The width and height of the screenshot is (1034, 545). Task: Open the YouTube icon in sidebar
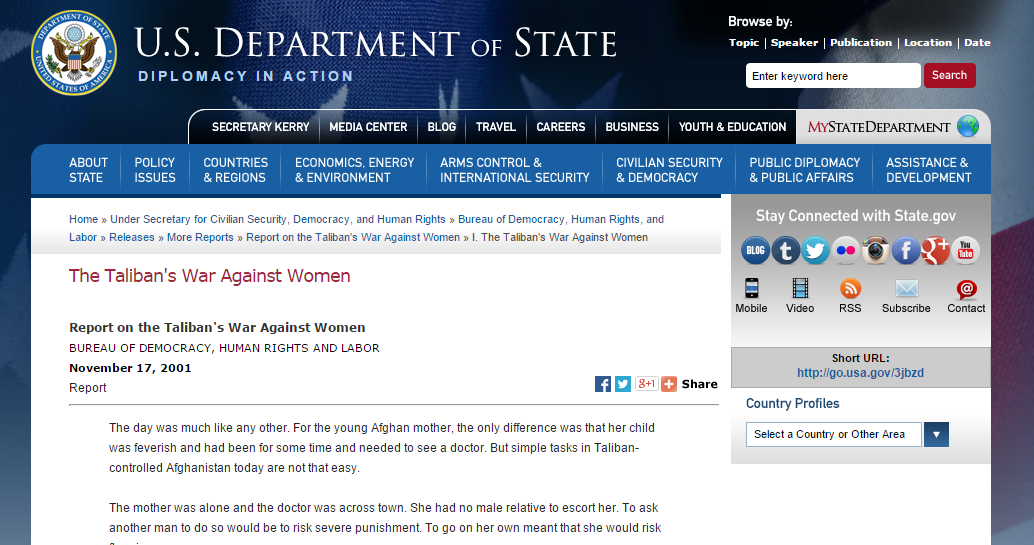click(x=965, y=250)
